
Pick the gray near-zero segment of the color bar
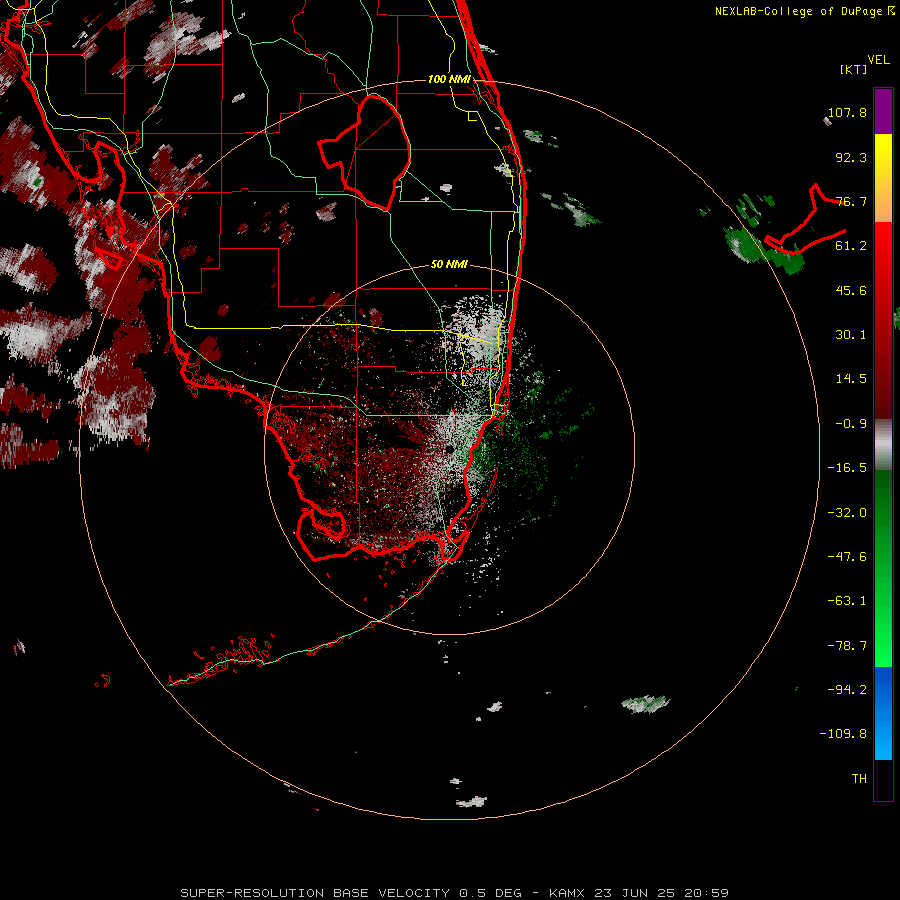point(883,444)
